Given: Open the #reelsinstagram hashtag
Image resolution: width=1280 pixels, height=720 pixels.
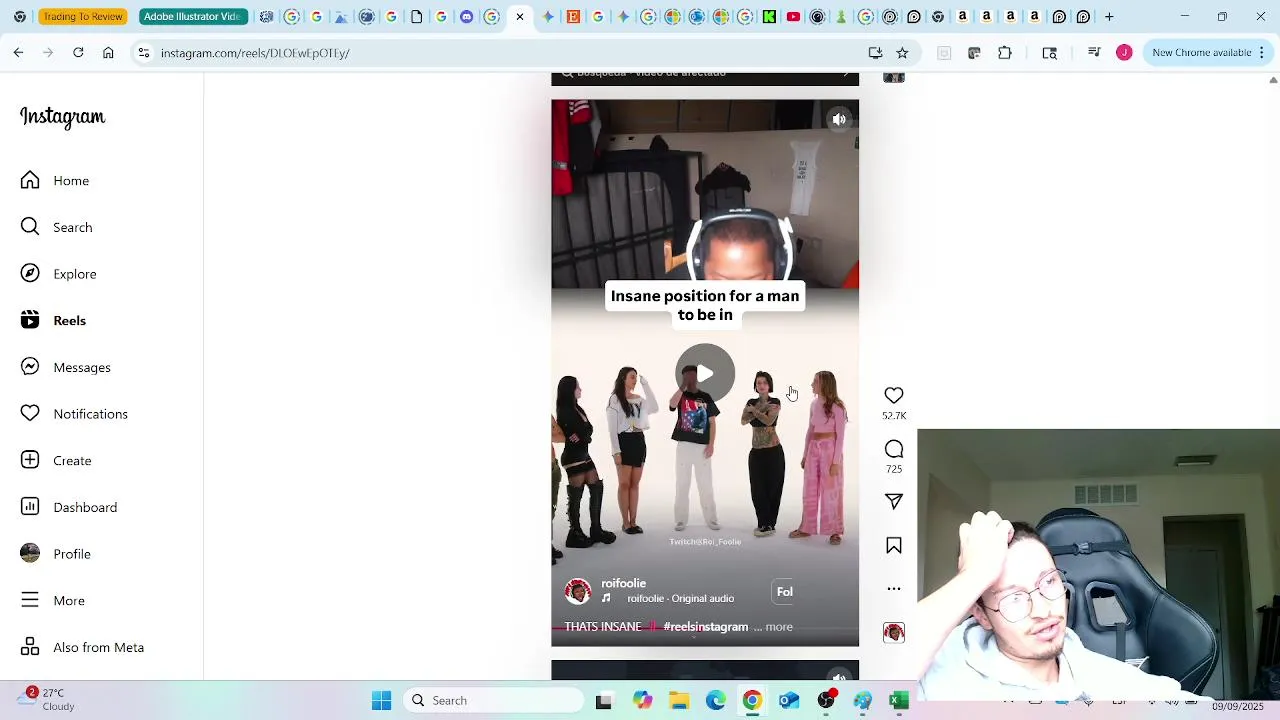Looking at the screenshot, I should (705, 627).
